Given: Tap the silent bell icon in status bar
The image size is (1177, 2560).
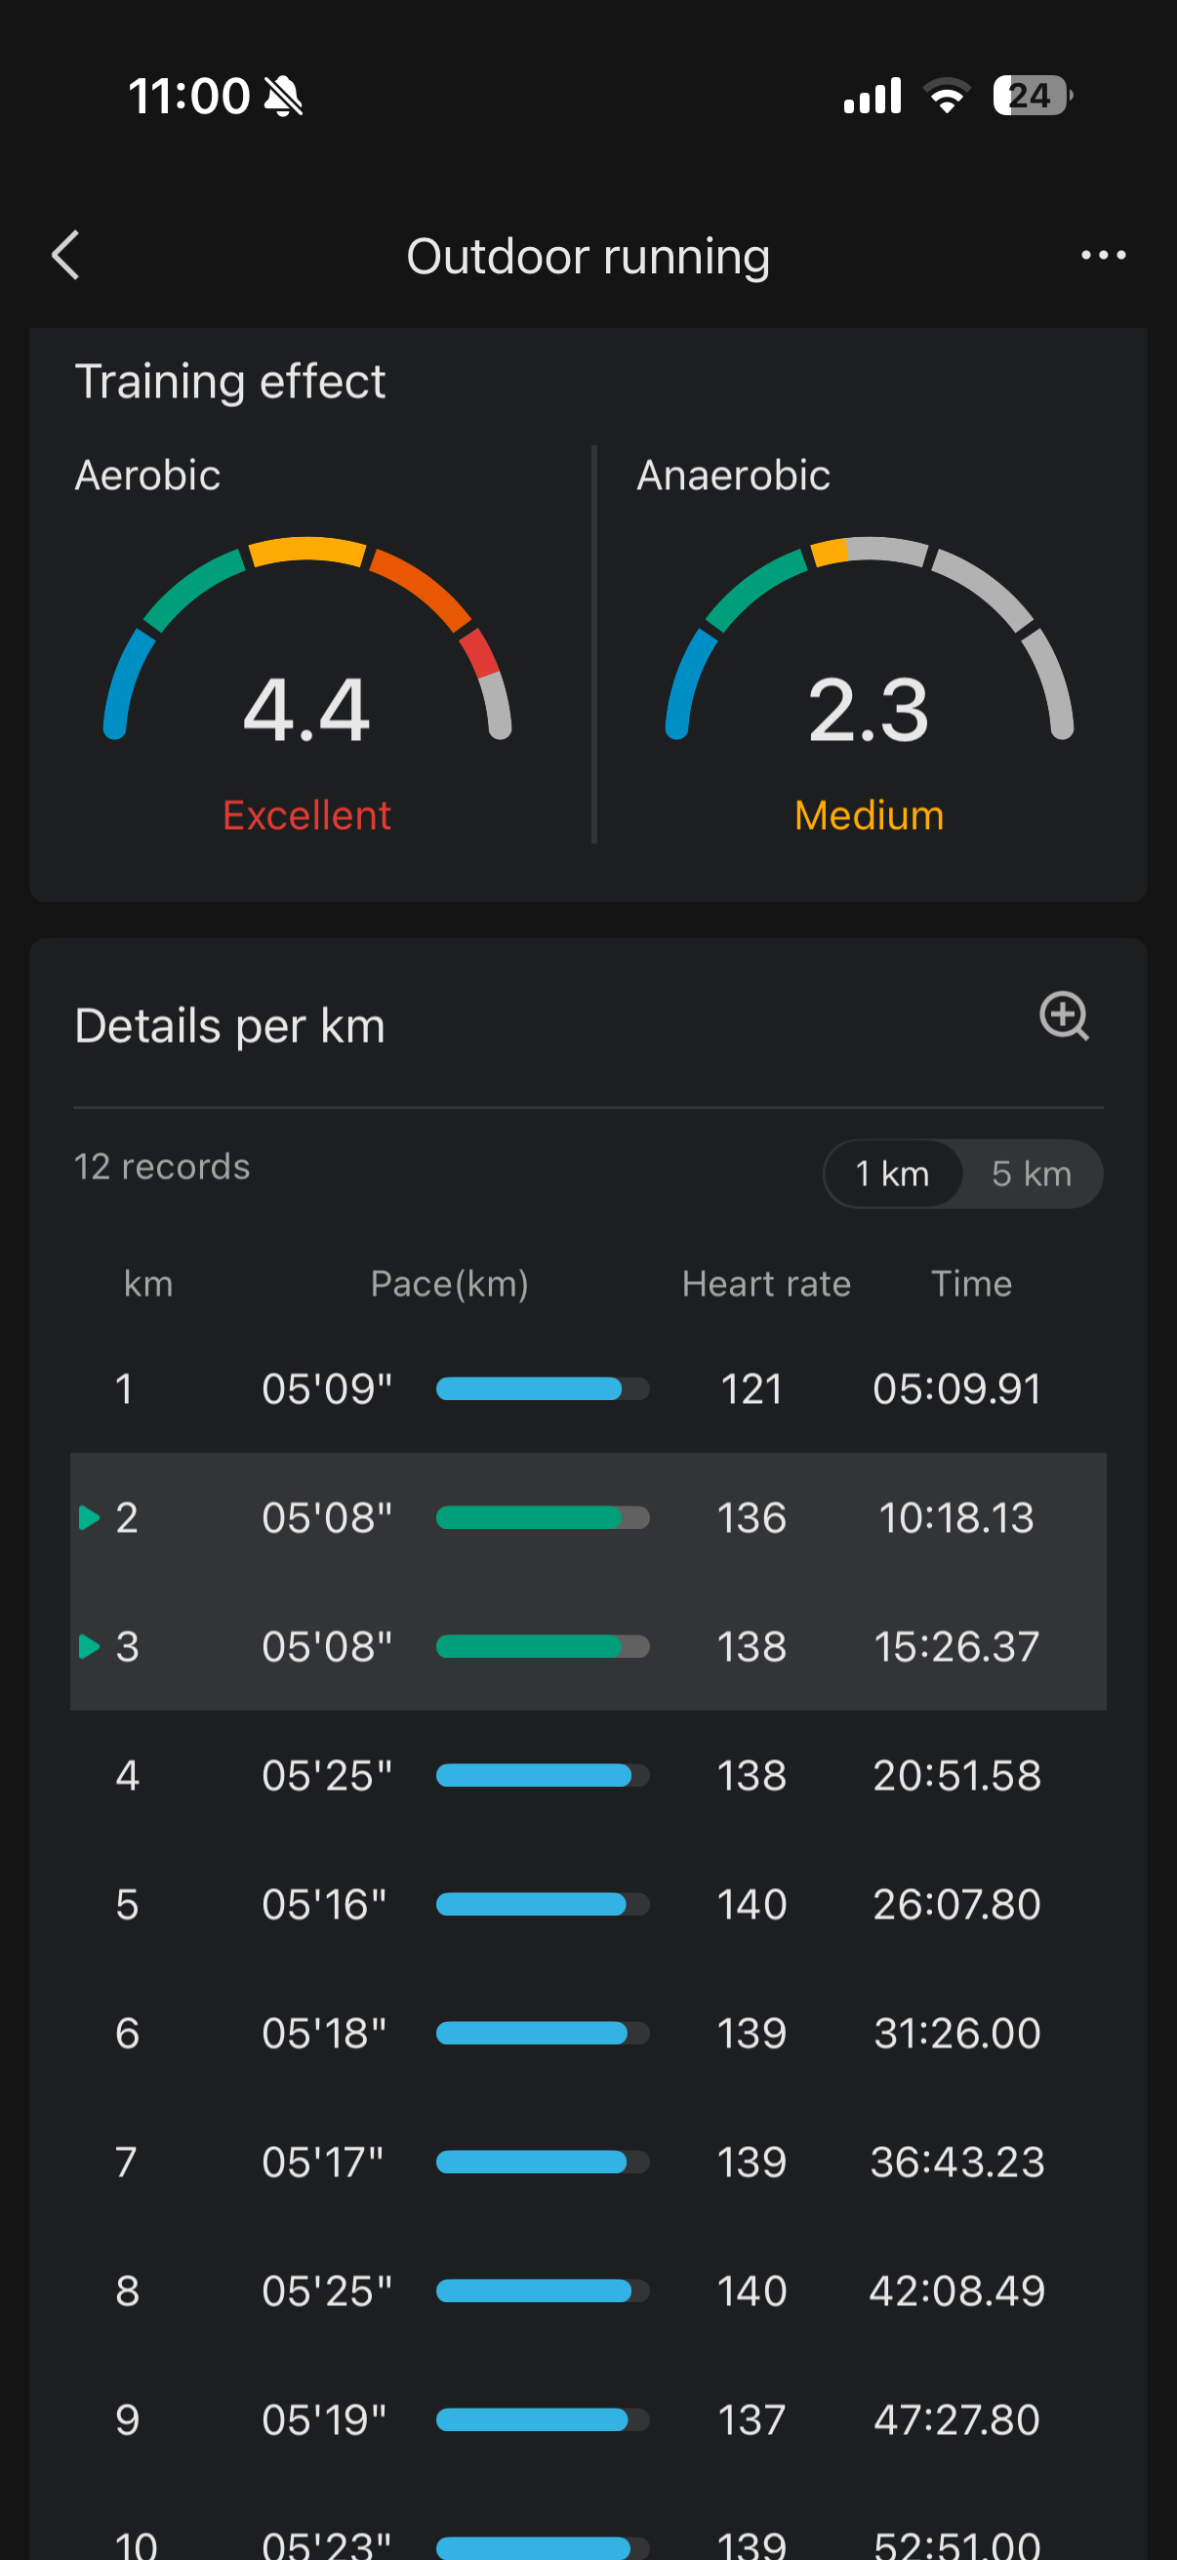Looking at the screenshot, I should [283, 97].
